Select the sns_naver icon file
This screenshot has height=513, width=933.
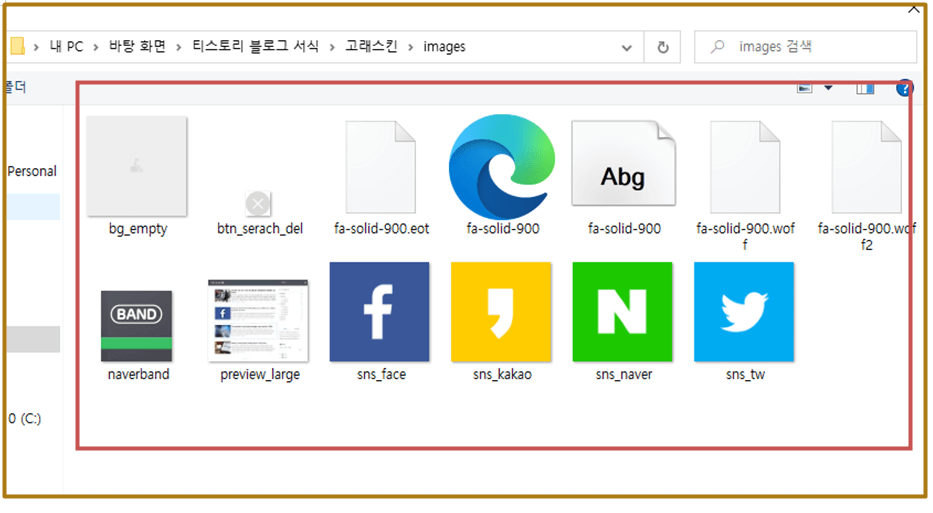[622, 312]
